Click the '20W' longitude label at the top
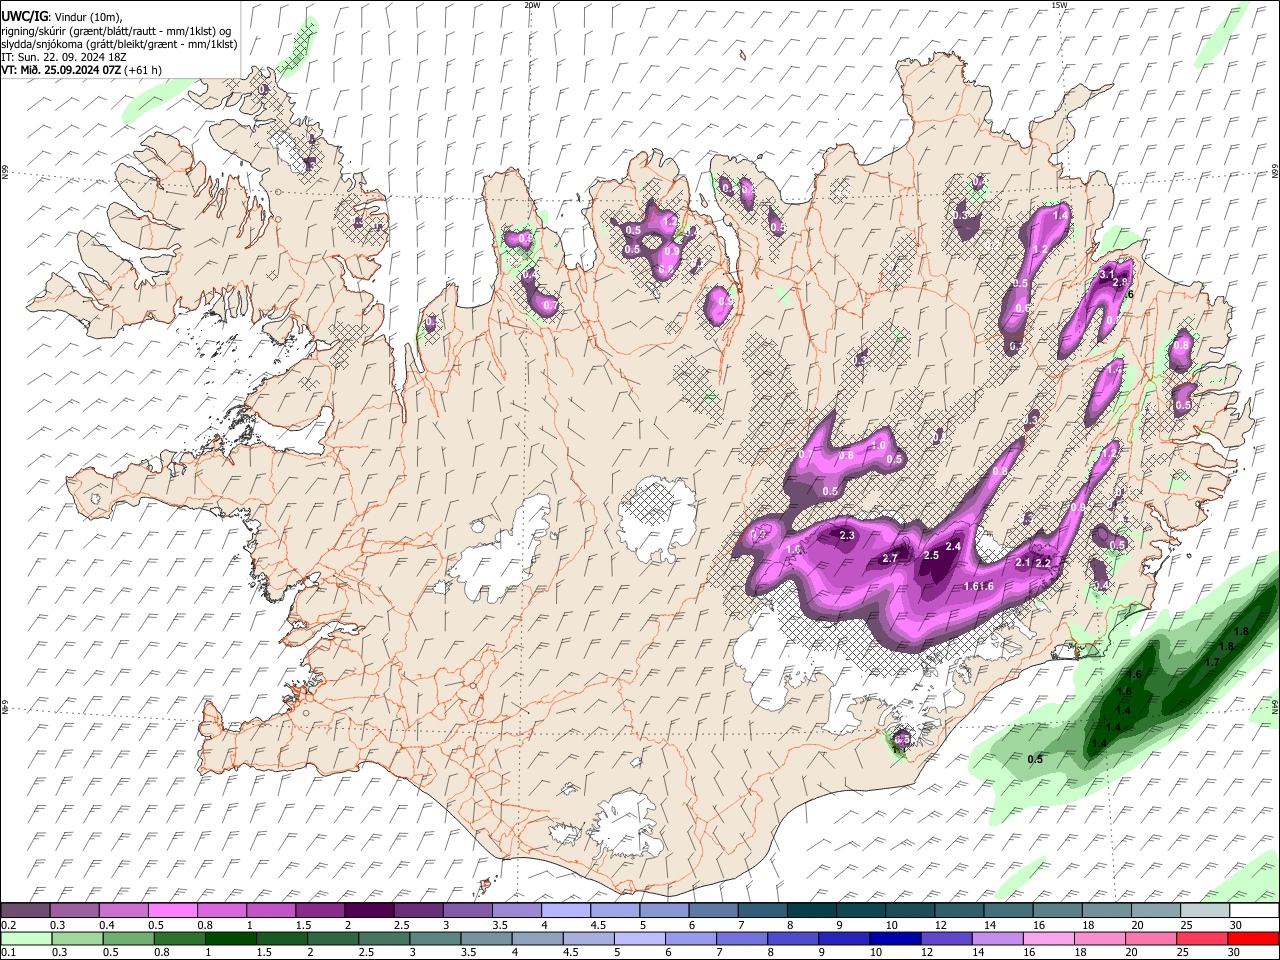The image size is (1280, 960). click(x=533, y=5)
